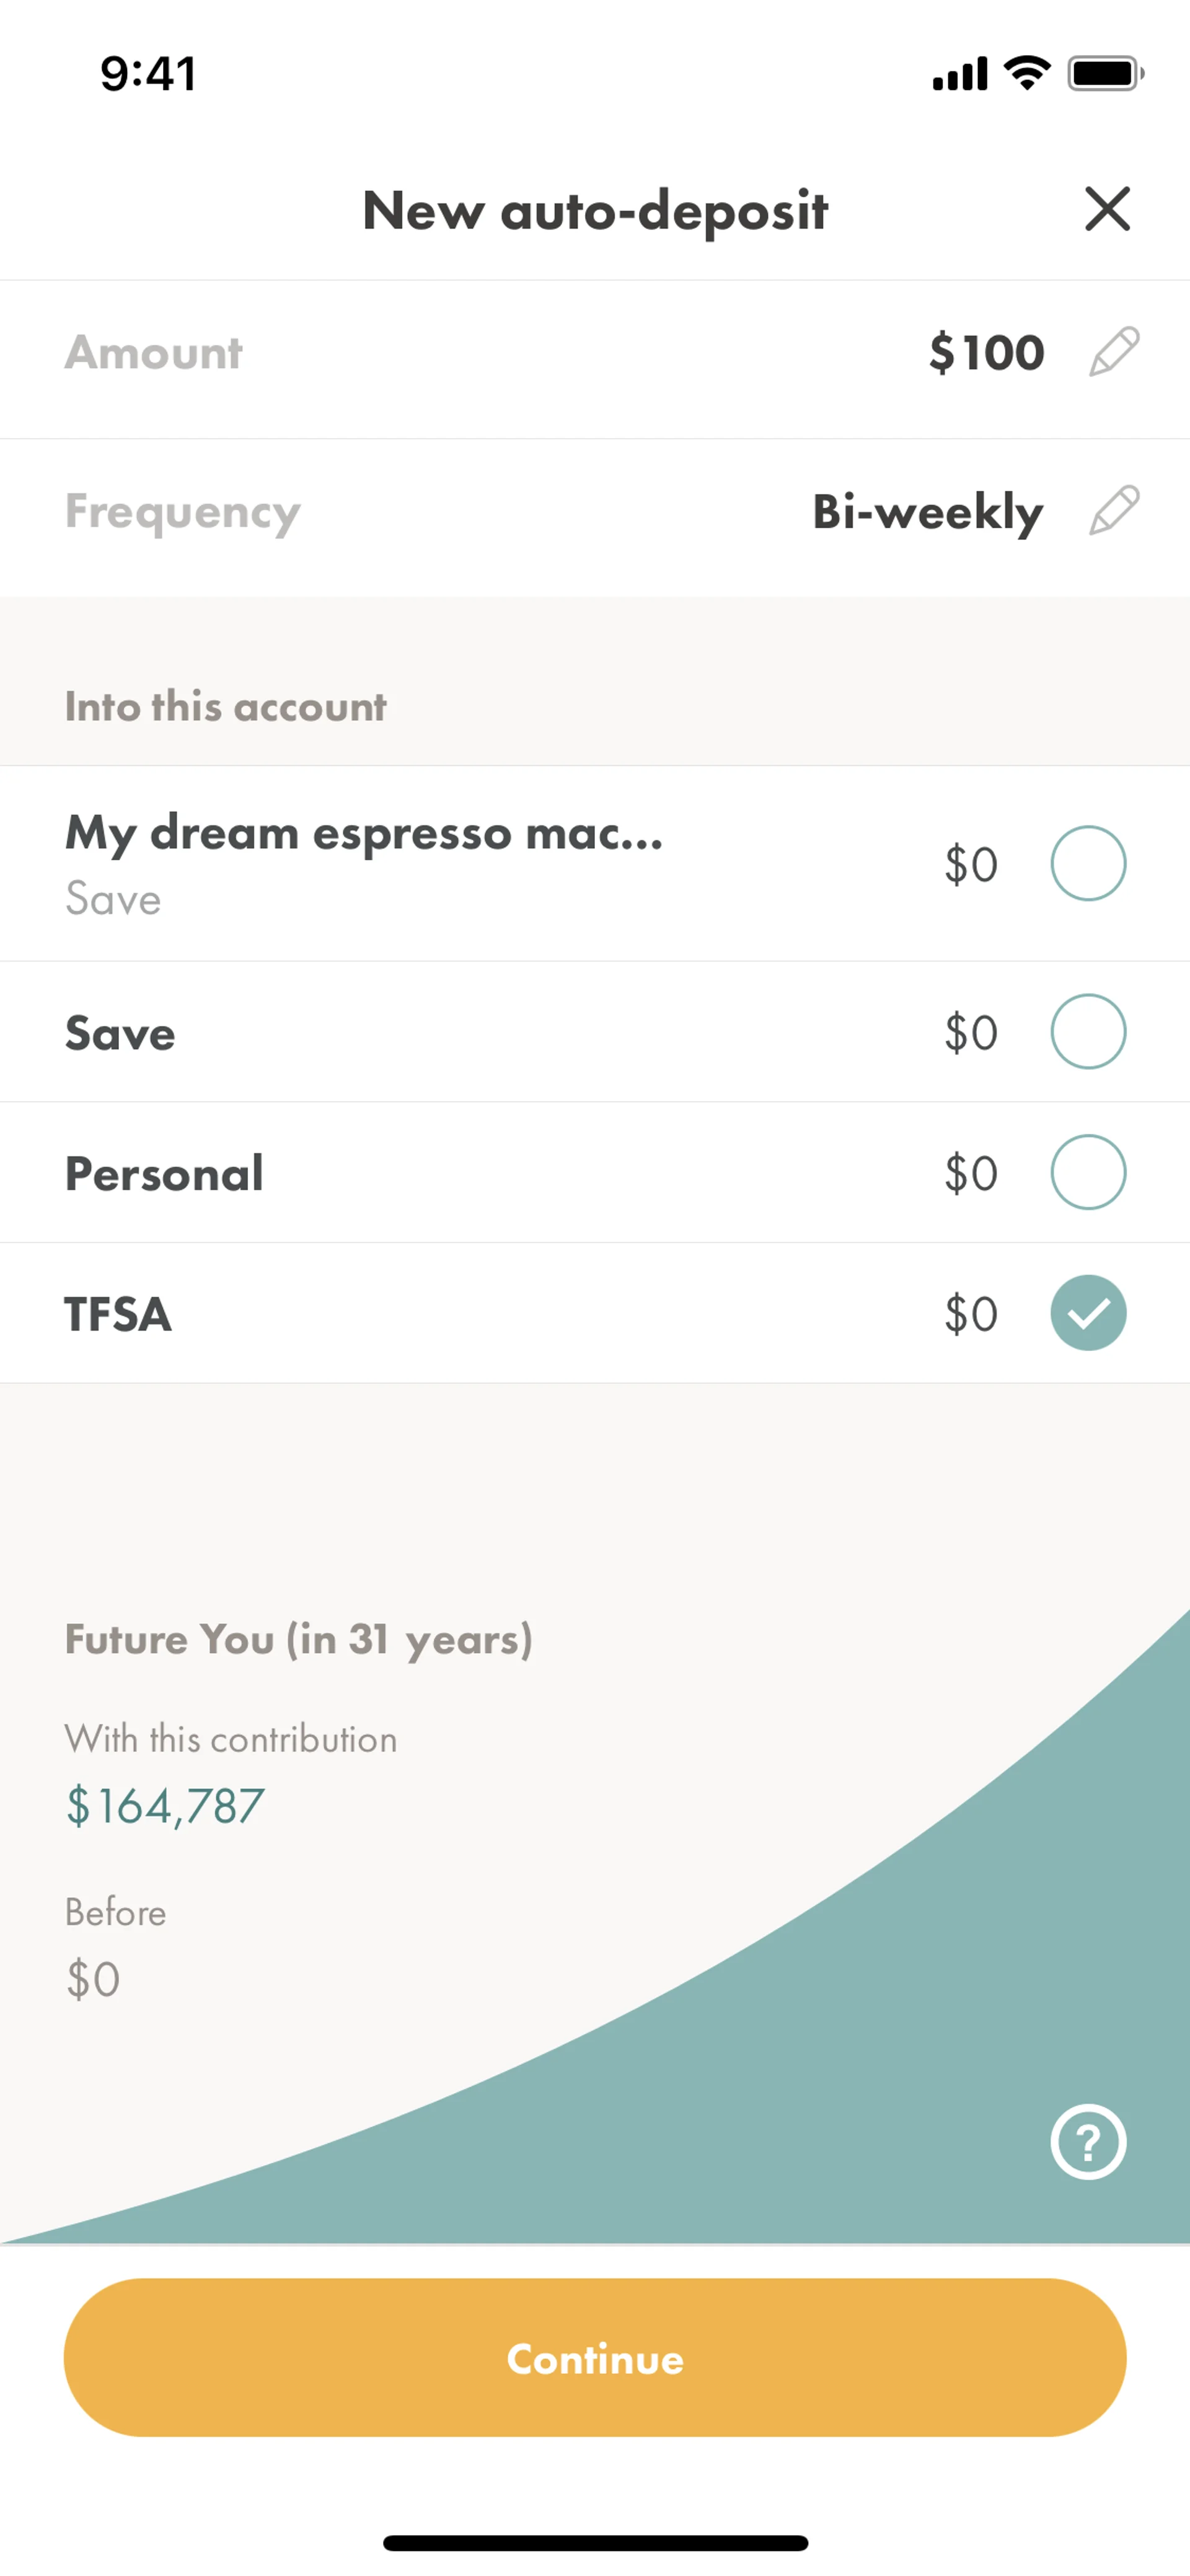Tap the battery icon in status bar
This screenshot has height=2576, width=1190.
1105,73
